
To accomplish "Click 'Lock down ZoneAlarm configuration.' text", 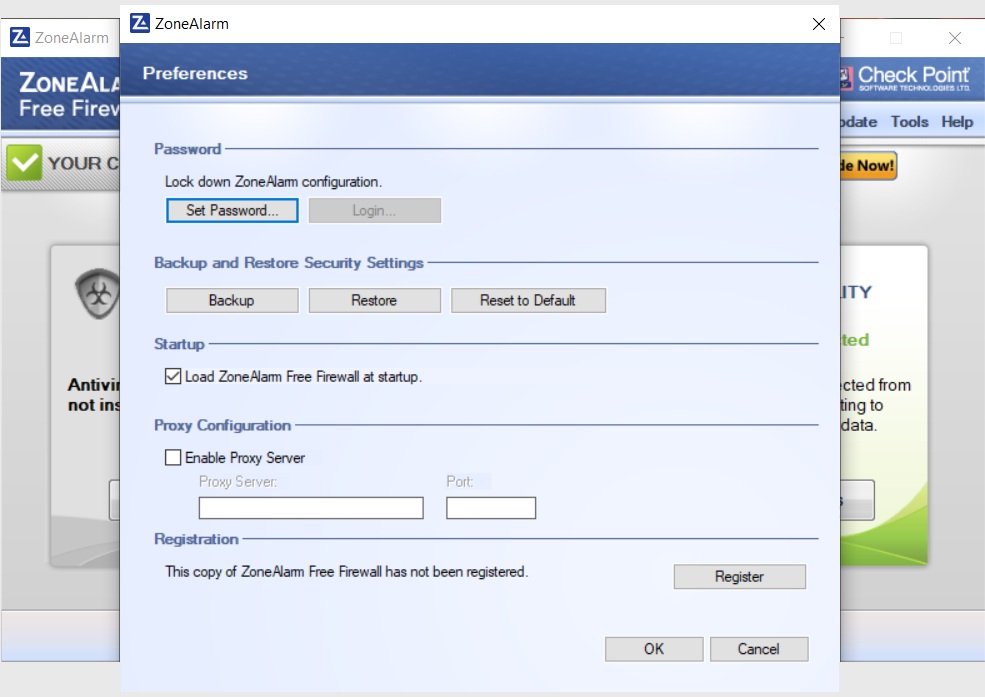I will [273, 181].
